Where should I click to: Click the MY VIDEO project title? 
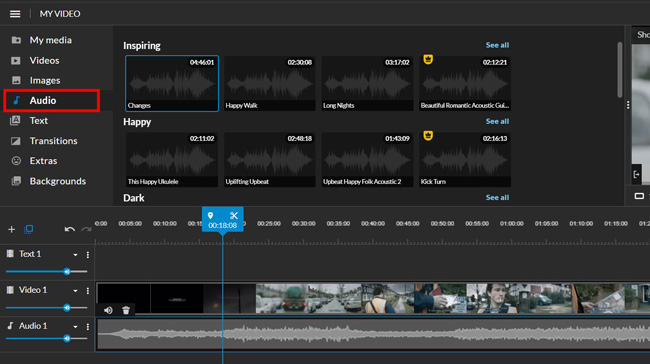(x=60, y=14)
